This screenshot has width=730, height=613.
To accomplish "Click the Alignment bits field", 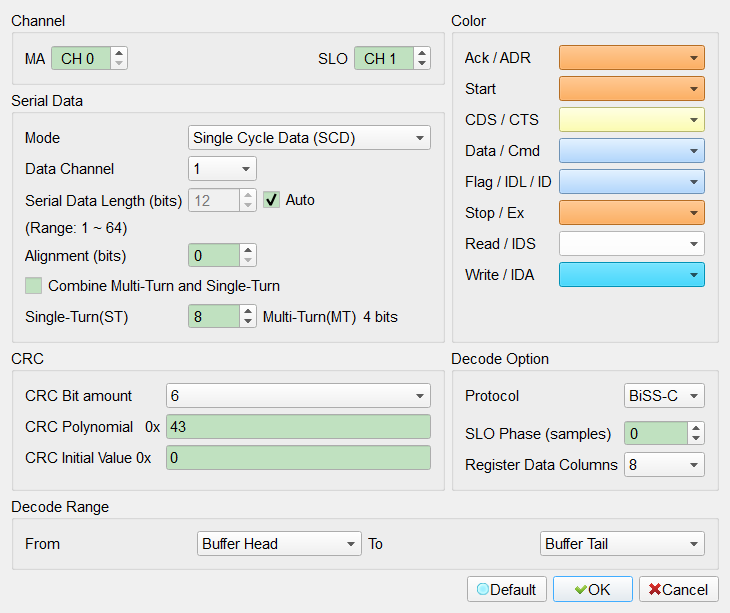I will (214, 256).
